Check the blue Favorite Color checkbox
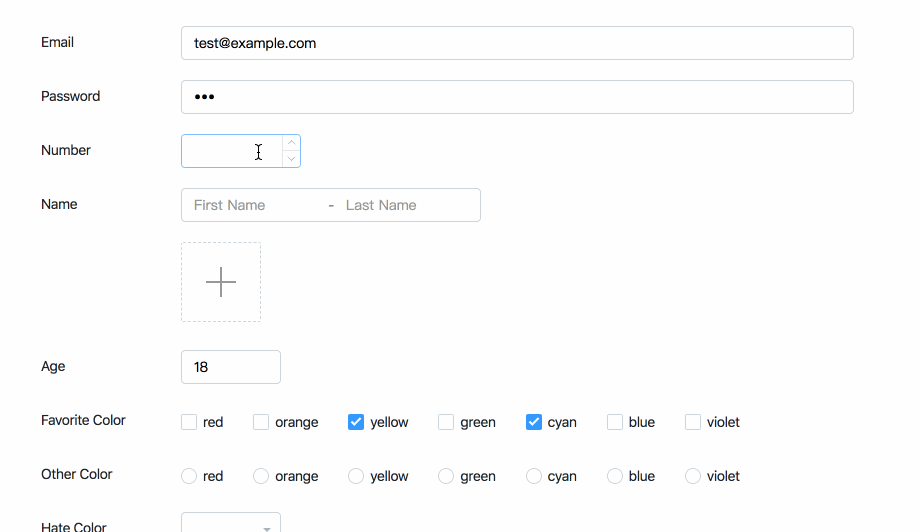This screenshot has width=921, height=532. point(615,422)
